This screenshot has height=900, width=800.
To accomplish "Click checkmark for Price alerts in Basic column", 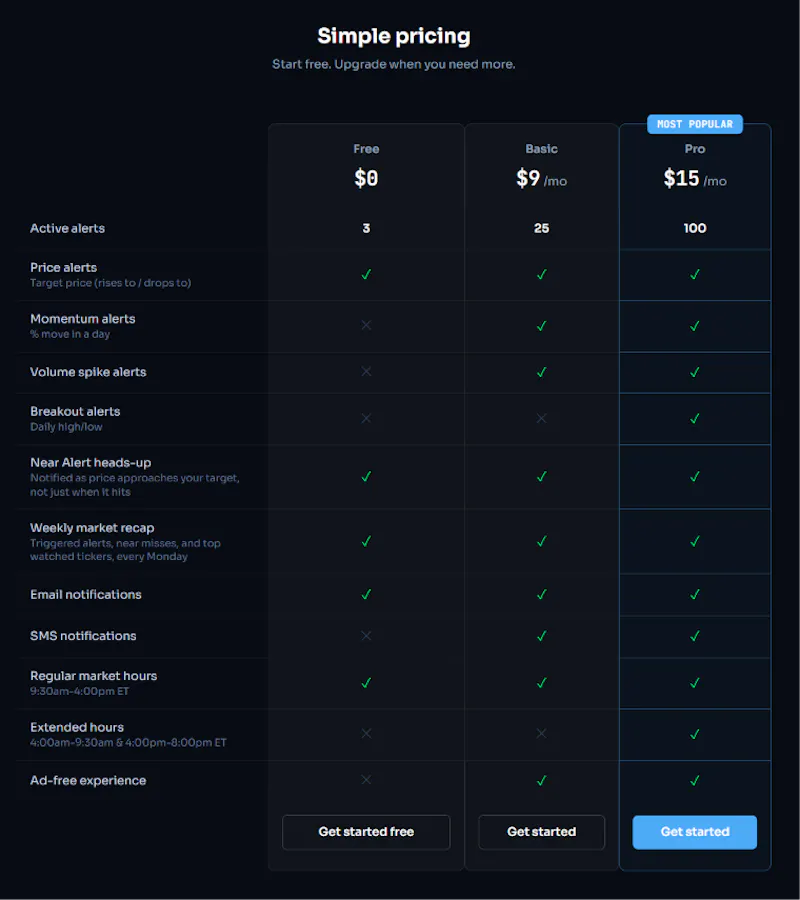I will [541, 274].
